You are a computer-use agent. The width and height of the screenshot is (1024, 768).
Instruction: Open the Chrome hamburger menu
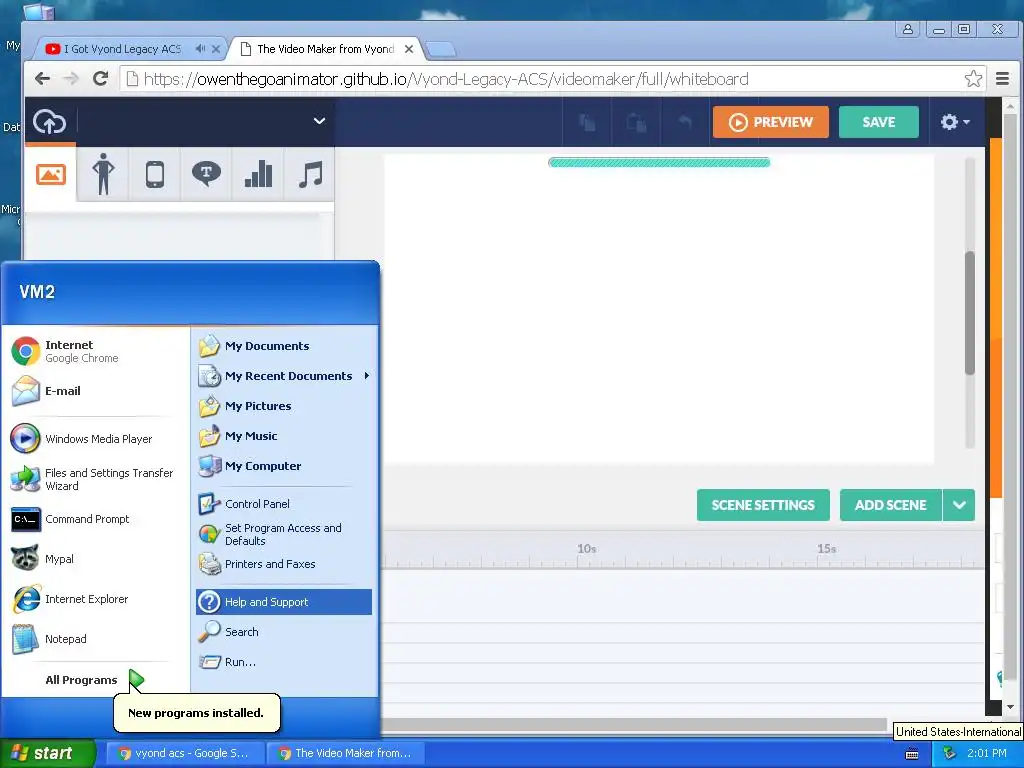1002,79
